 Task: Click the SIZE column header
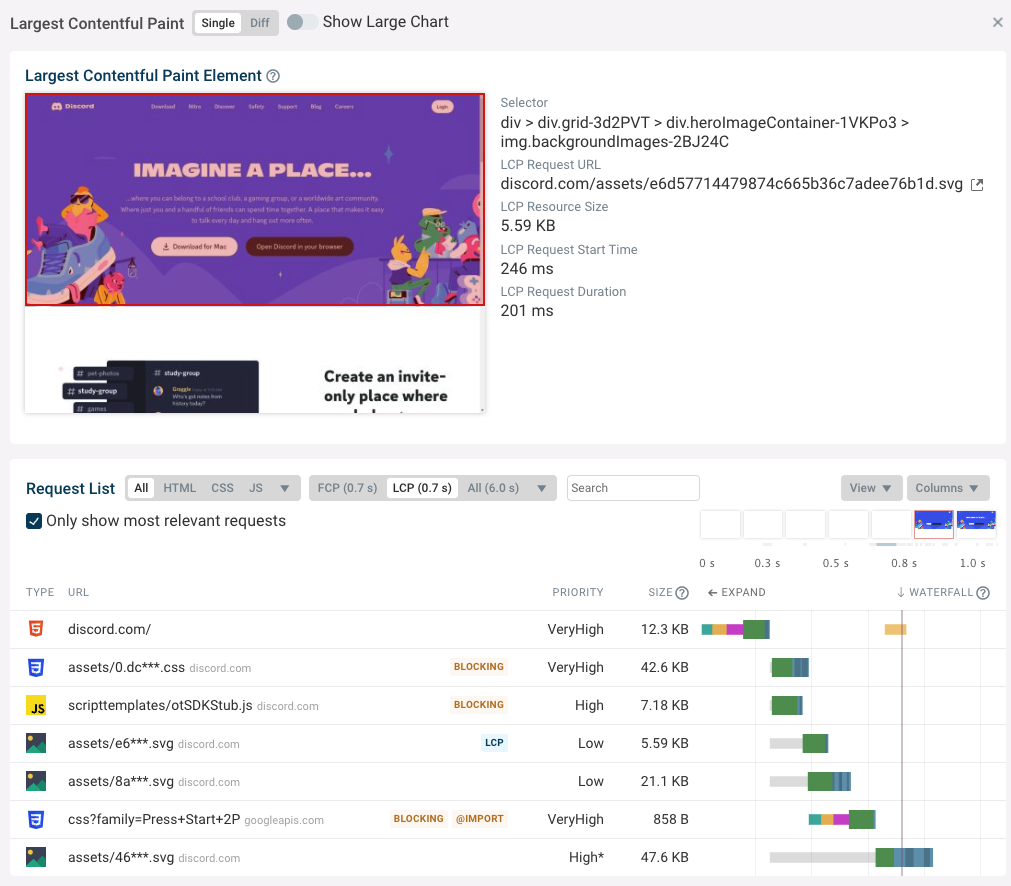tap(660, 593)
